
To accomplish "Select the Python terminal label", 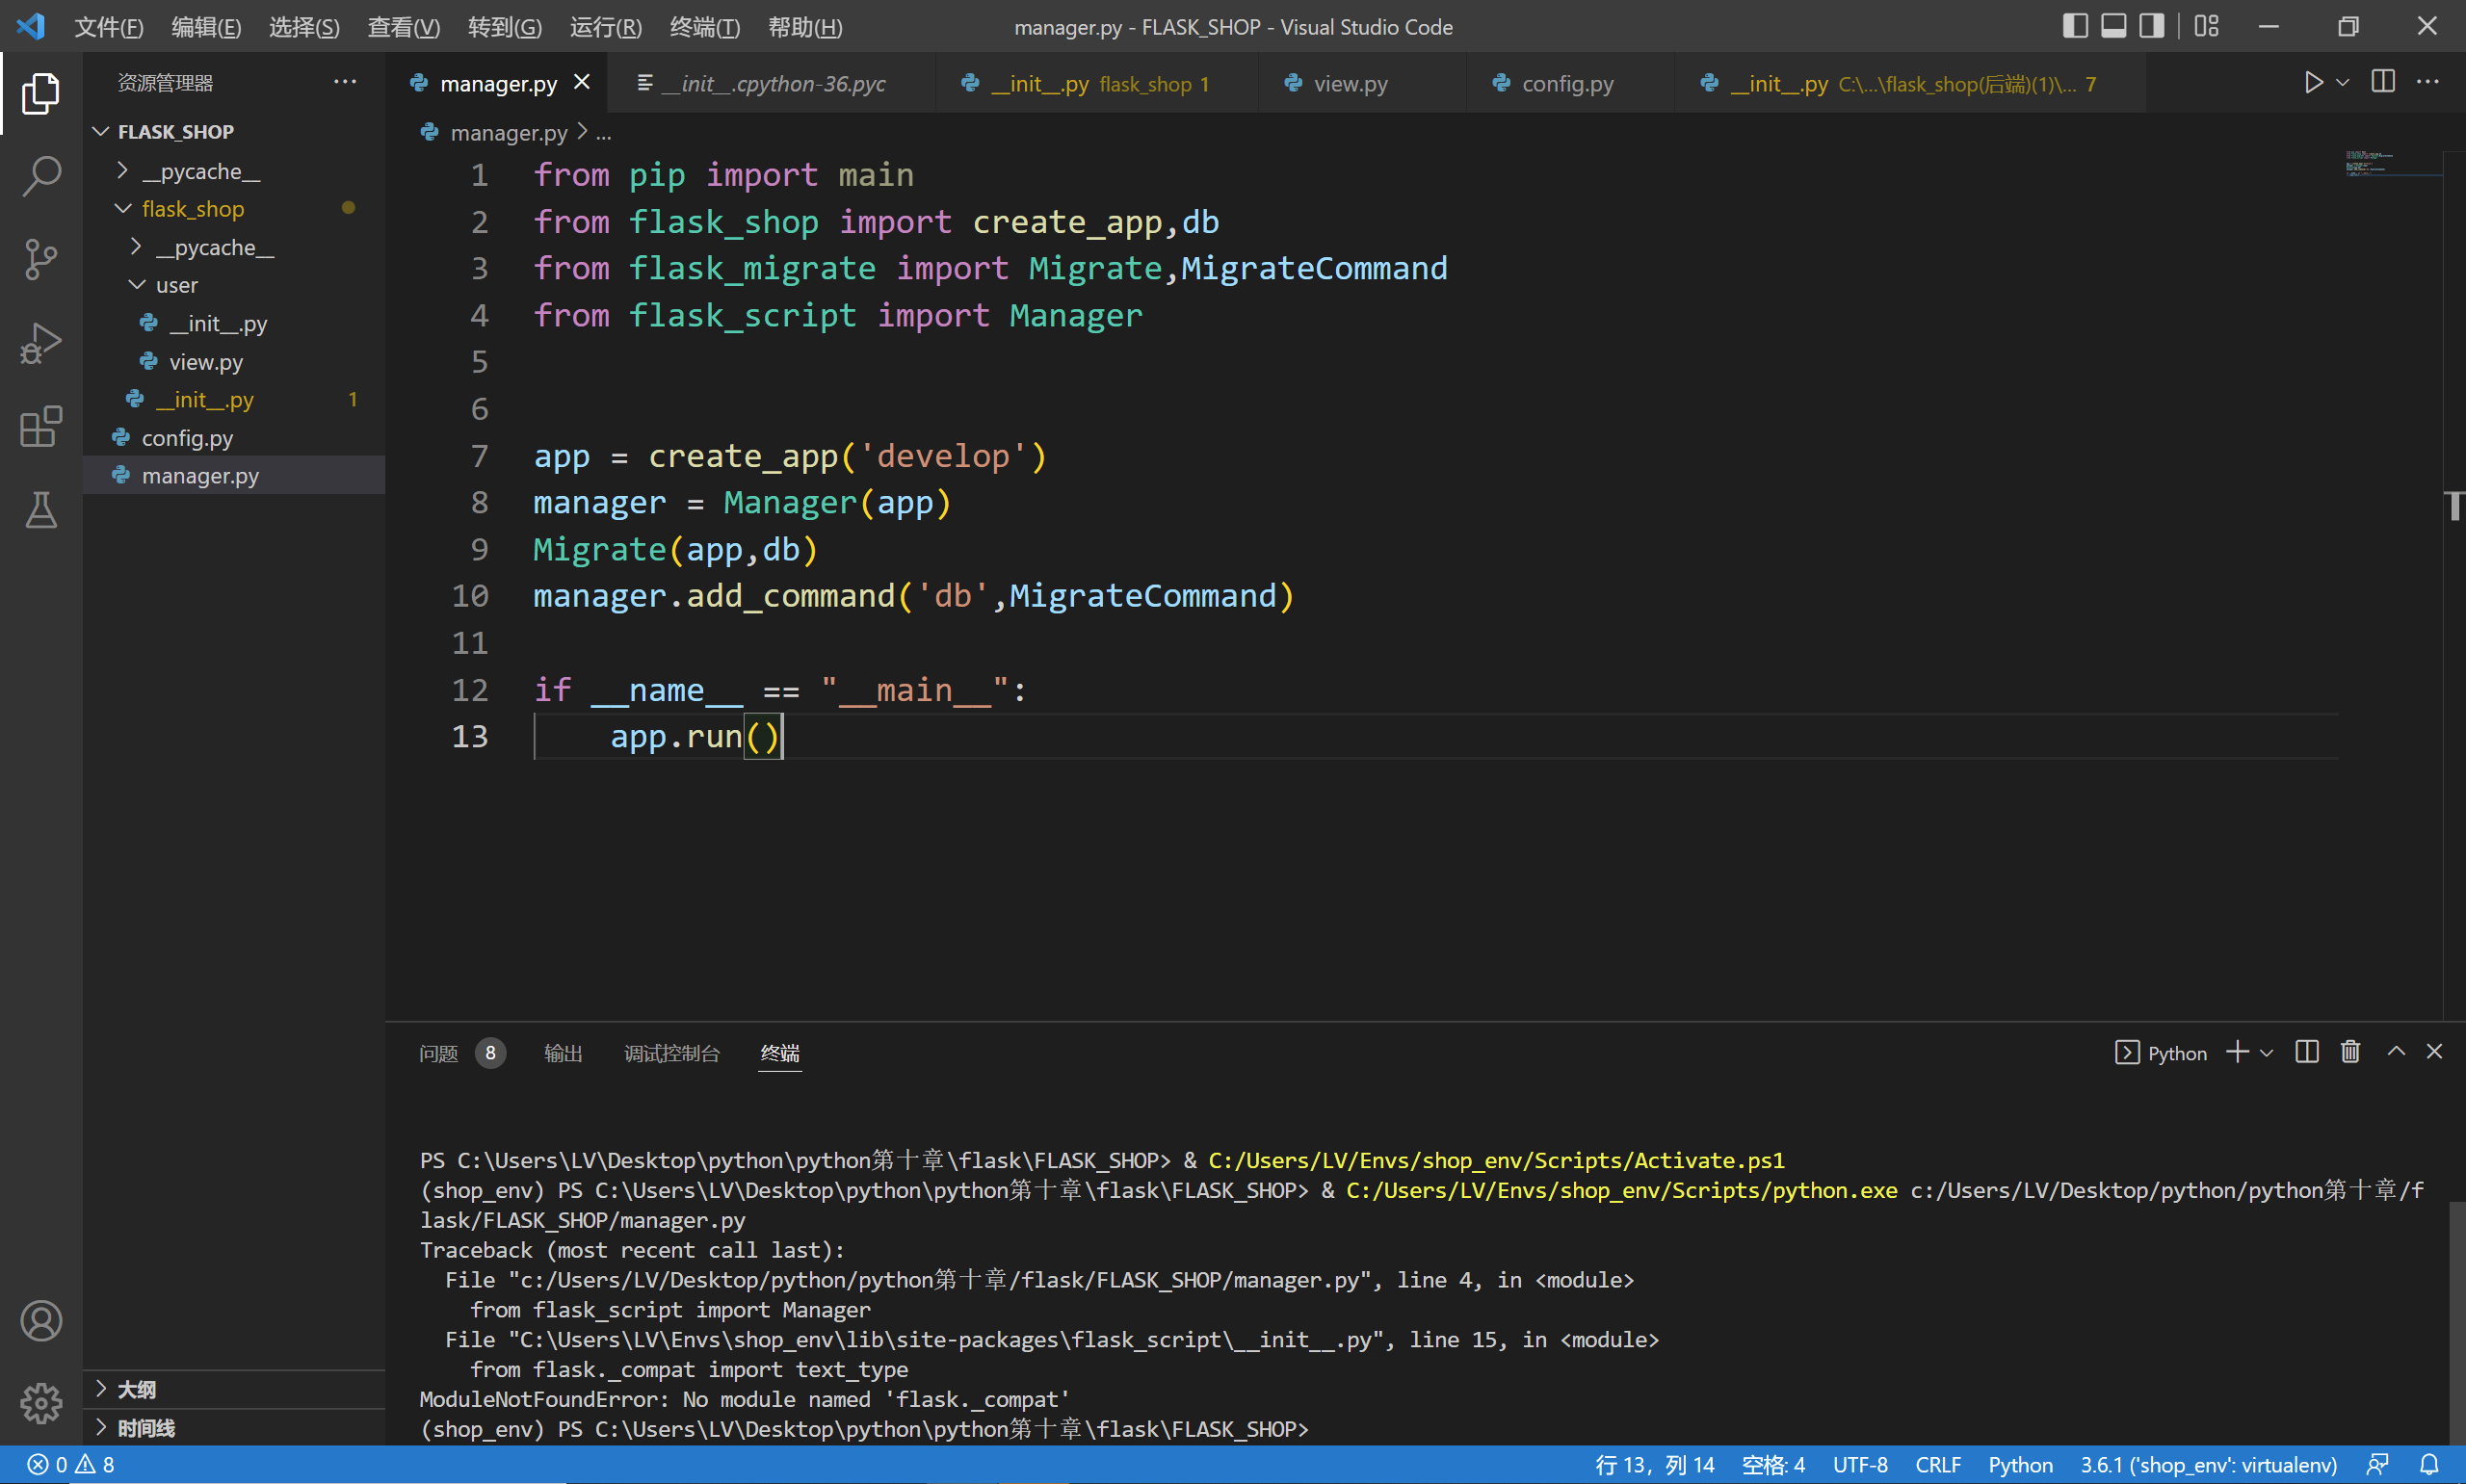I will [2161, 1053].
